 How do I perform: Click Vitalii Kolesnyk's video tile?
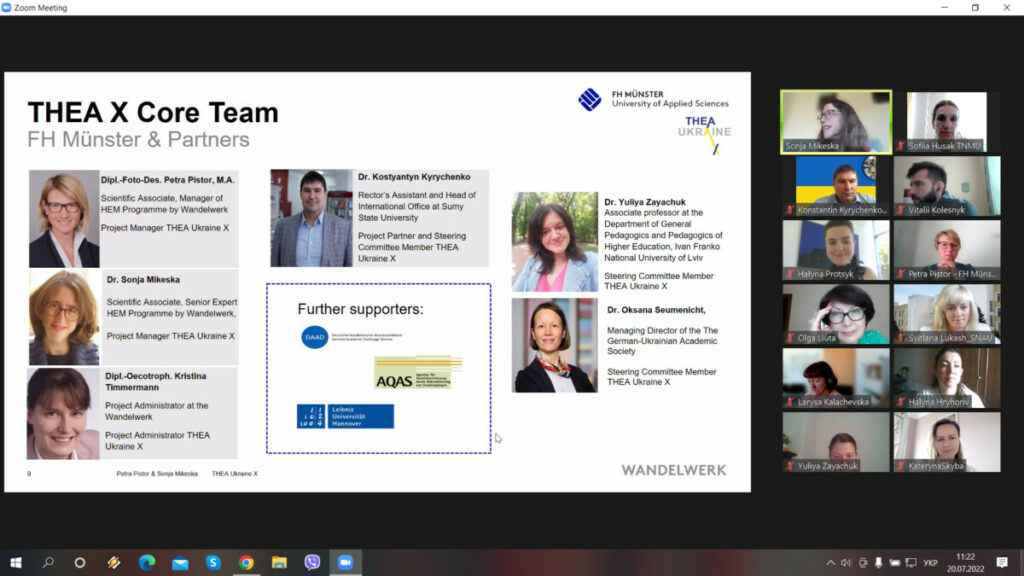tap(946, 186)
